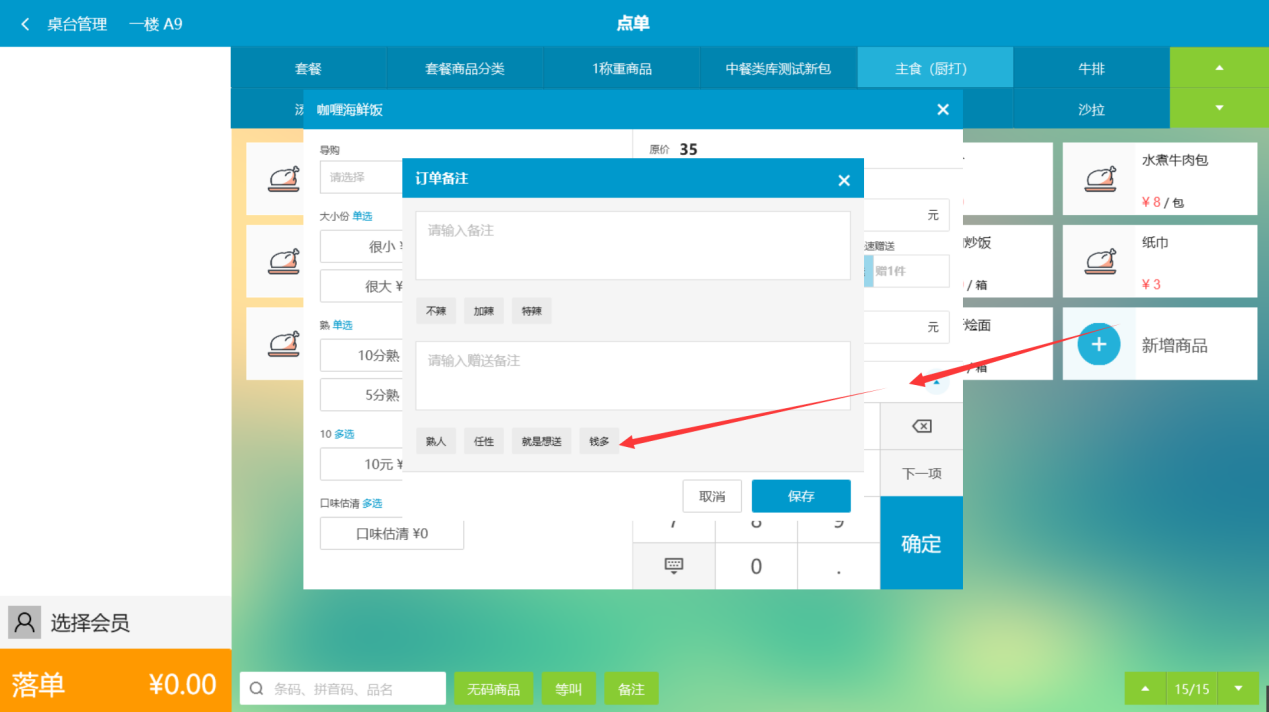Focus the 请输入赠送备注 text area
Image resolution: width=1269 pixels, height=712 pixels.
point(633,375)
